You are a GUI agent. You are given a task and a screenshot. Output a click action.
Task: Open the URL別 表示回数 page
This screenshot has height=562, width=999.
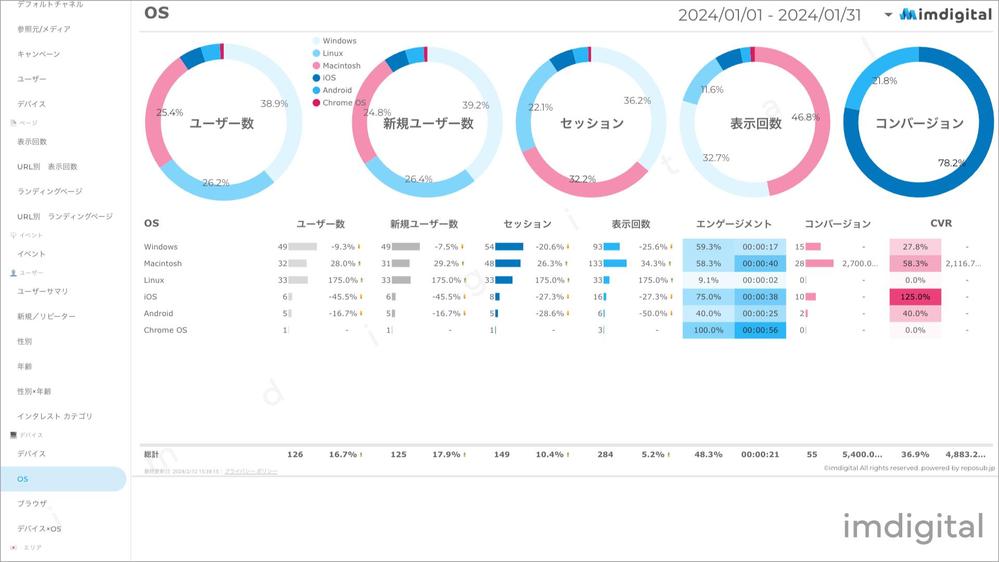47,167
